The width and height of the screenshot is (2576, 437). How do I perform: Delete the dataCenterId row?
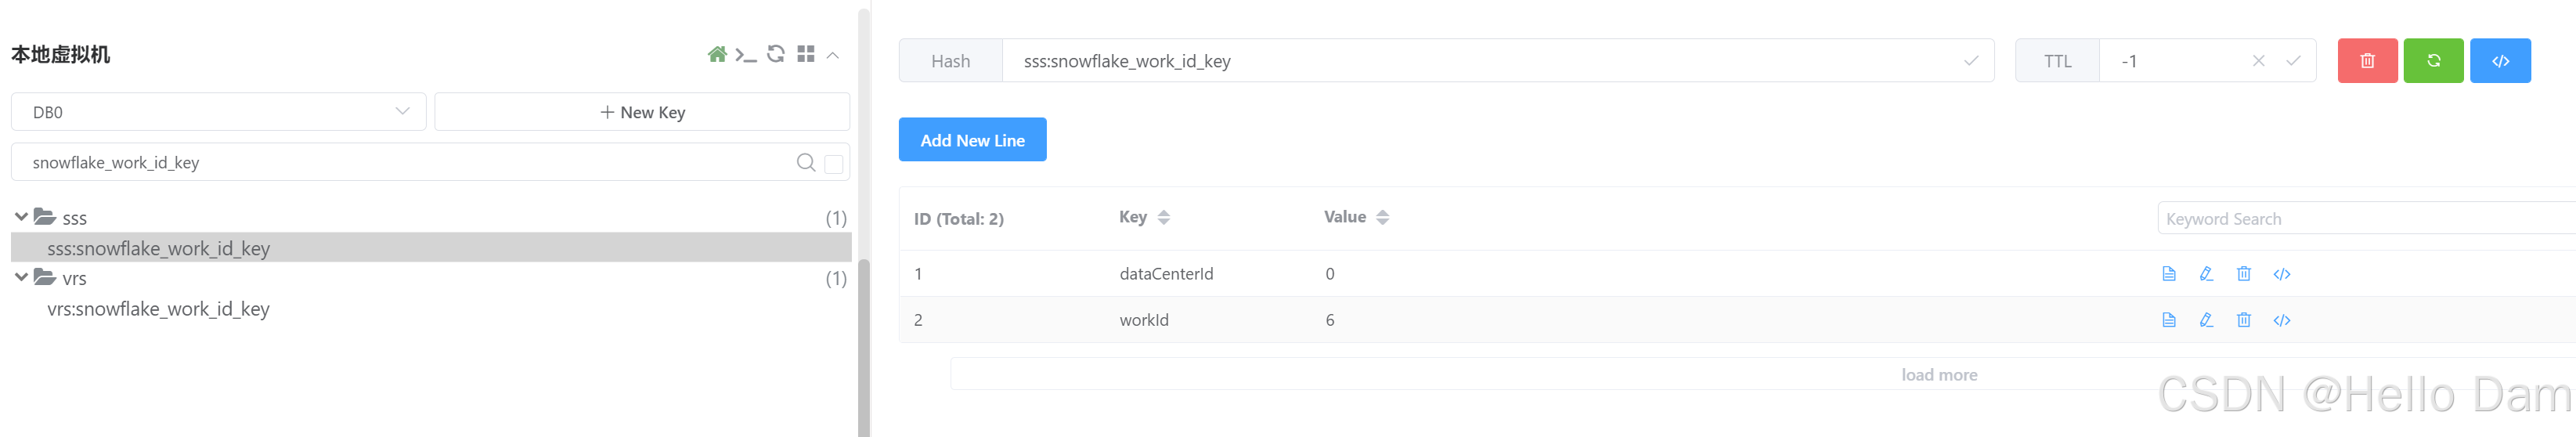tap(2244, 274)
